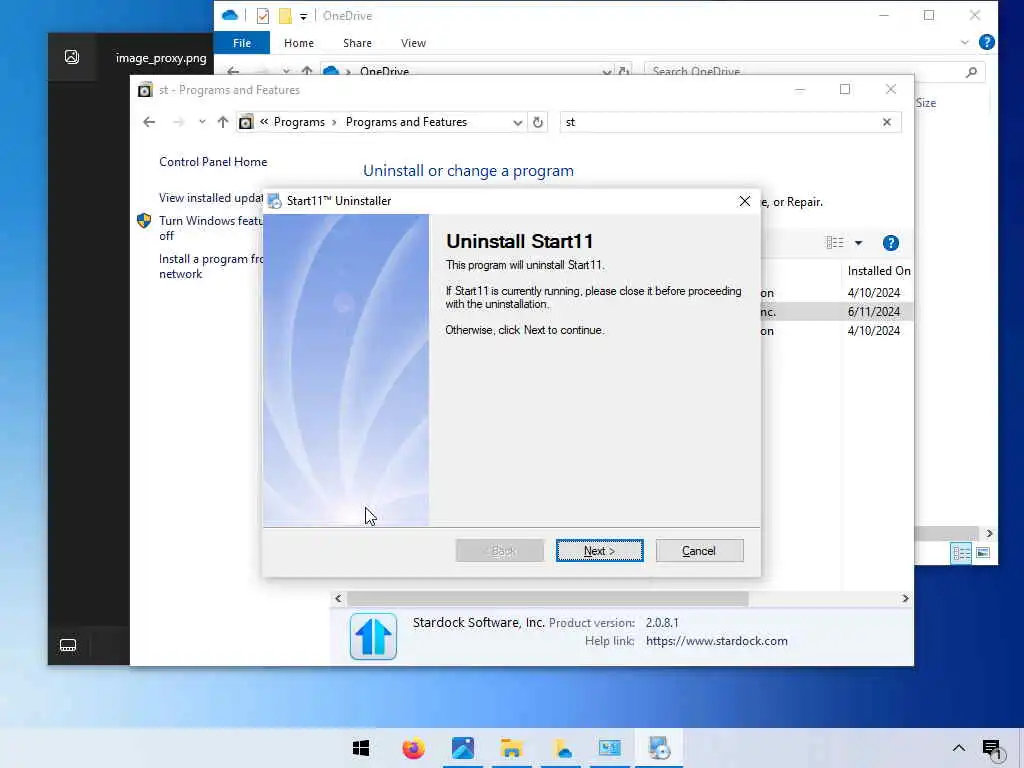Image resolution: width=1024 pixels, height=768 pixels.
Task: Open view options dropdown arrow in program list
Action: pos(858,243)
